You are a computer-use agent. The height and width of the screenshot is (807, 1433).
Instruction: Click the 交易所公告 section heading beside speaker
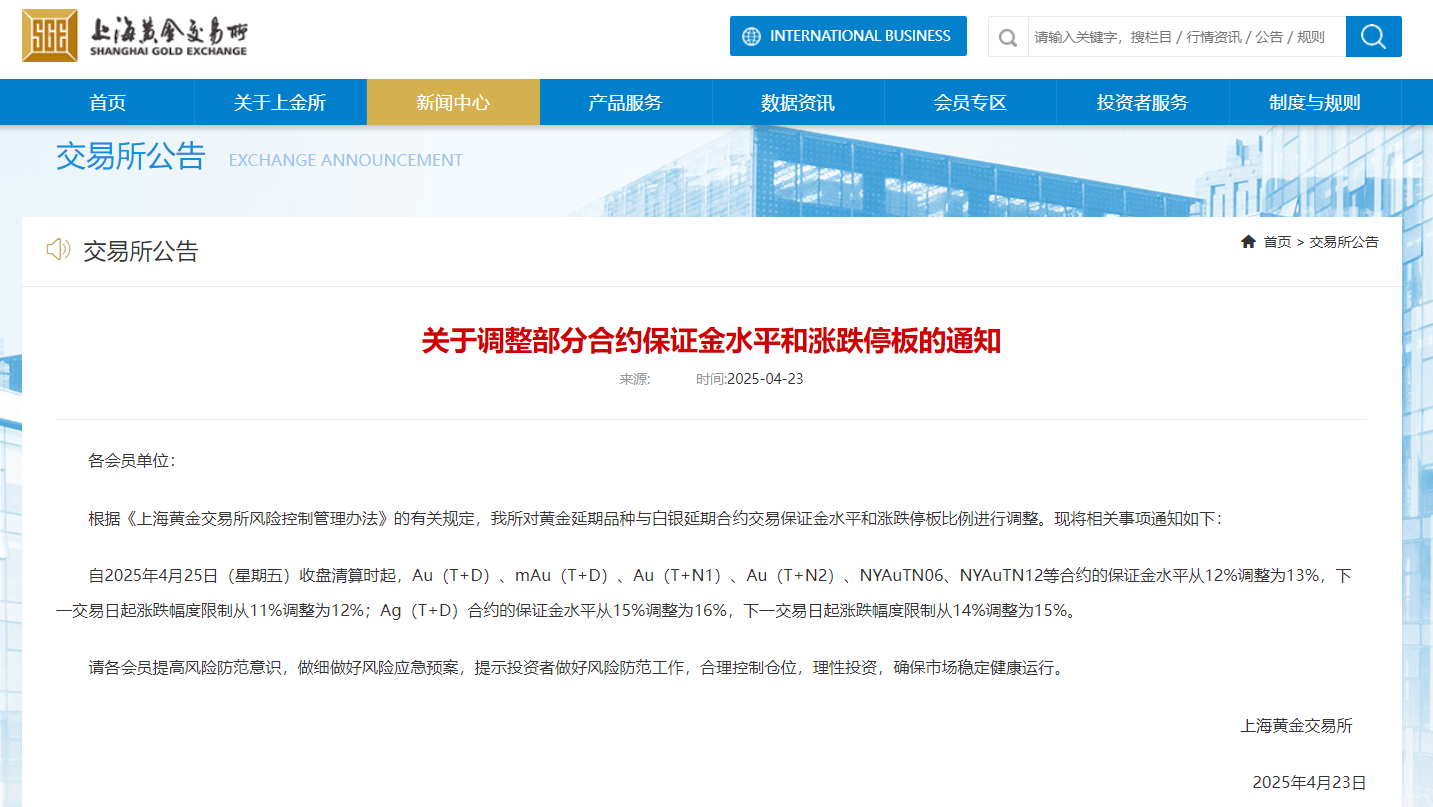(141, 251)
